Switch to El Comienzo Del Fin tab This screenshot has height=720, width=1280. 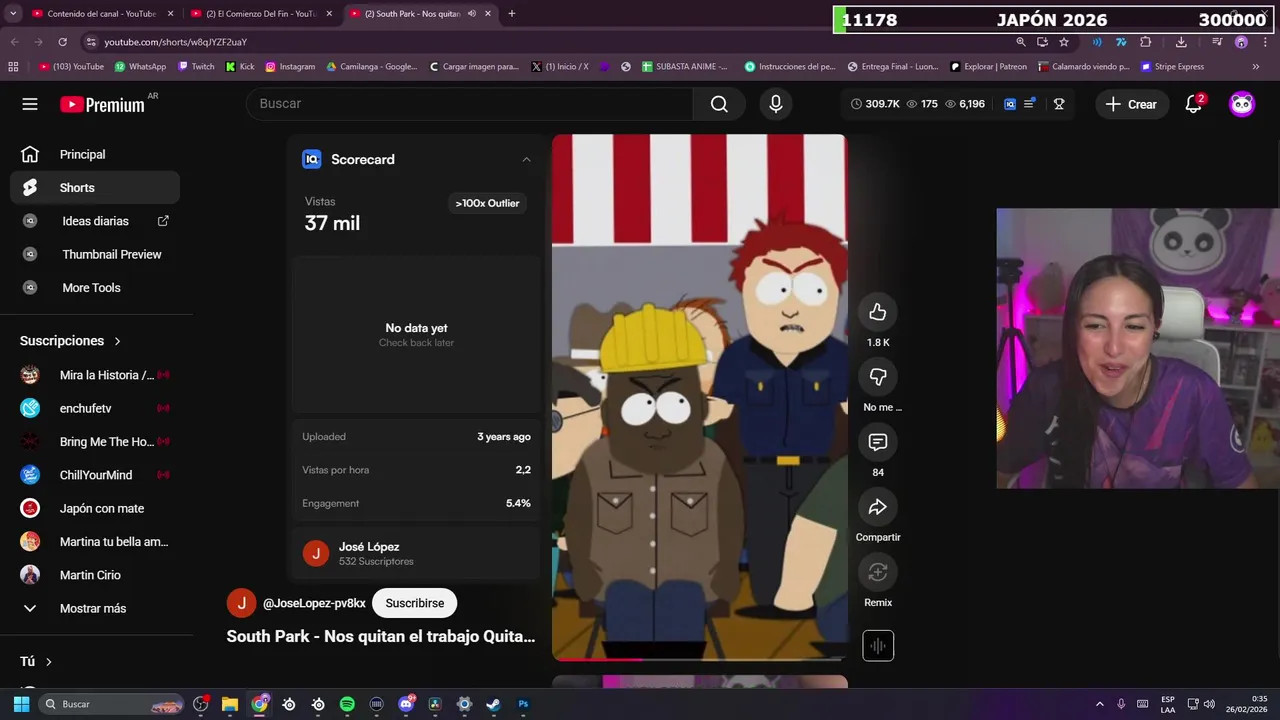click(262, 14)
